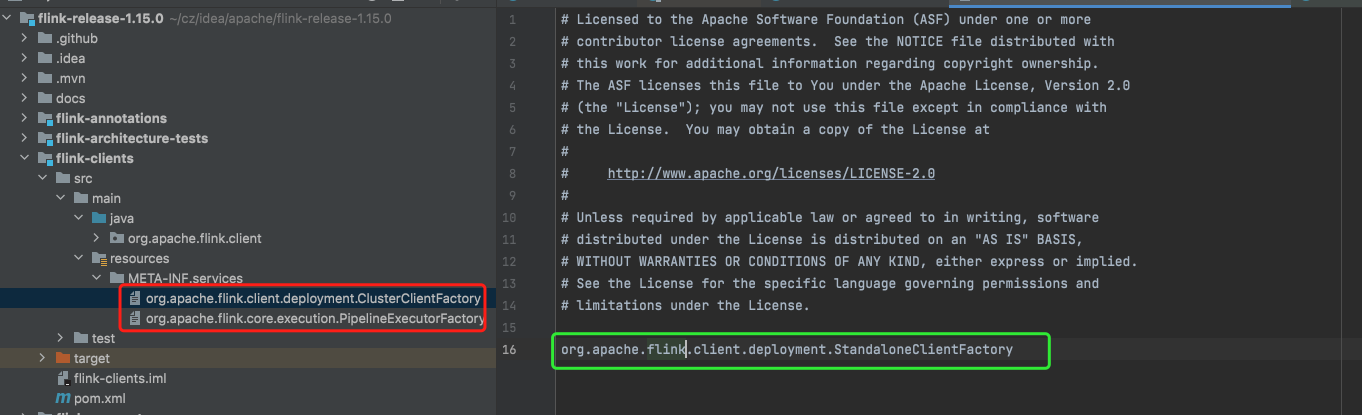Expand the test folder

click(x=61, y=338)
